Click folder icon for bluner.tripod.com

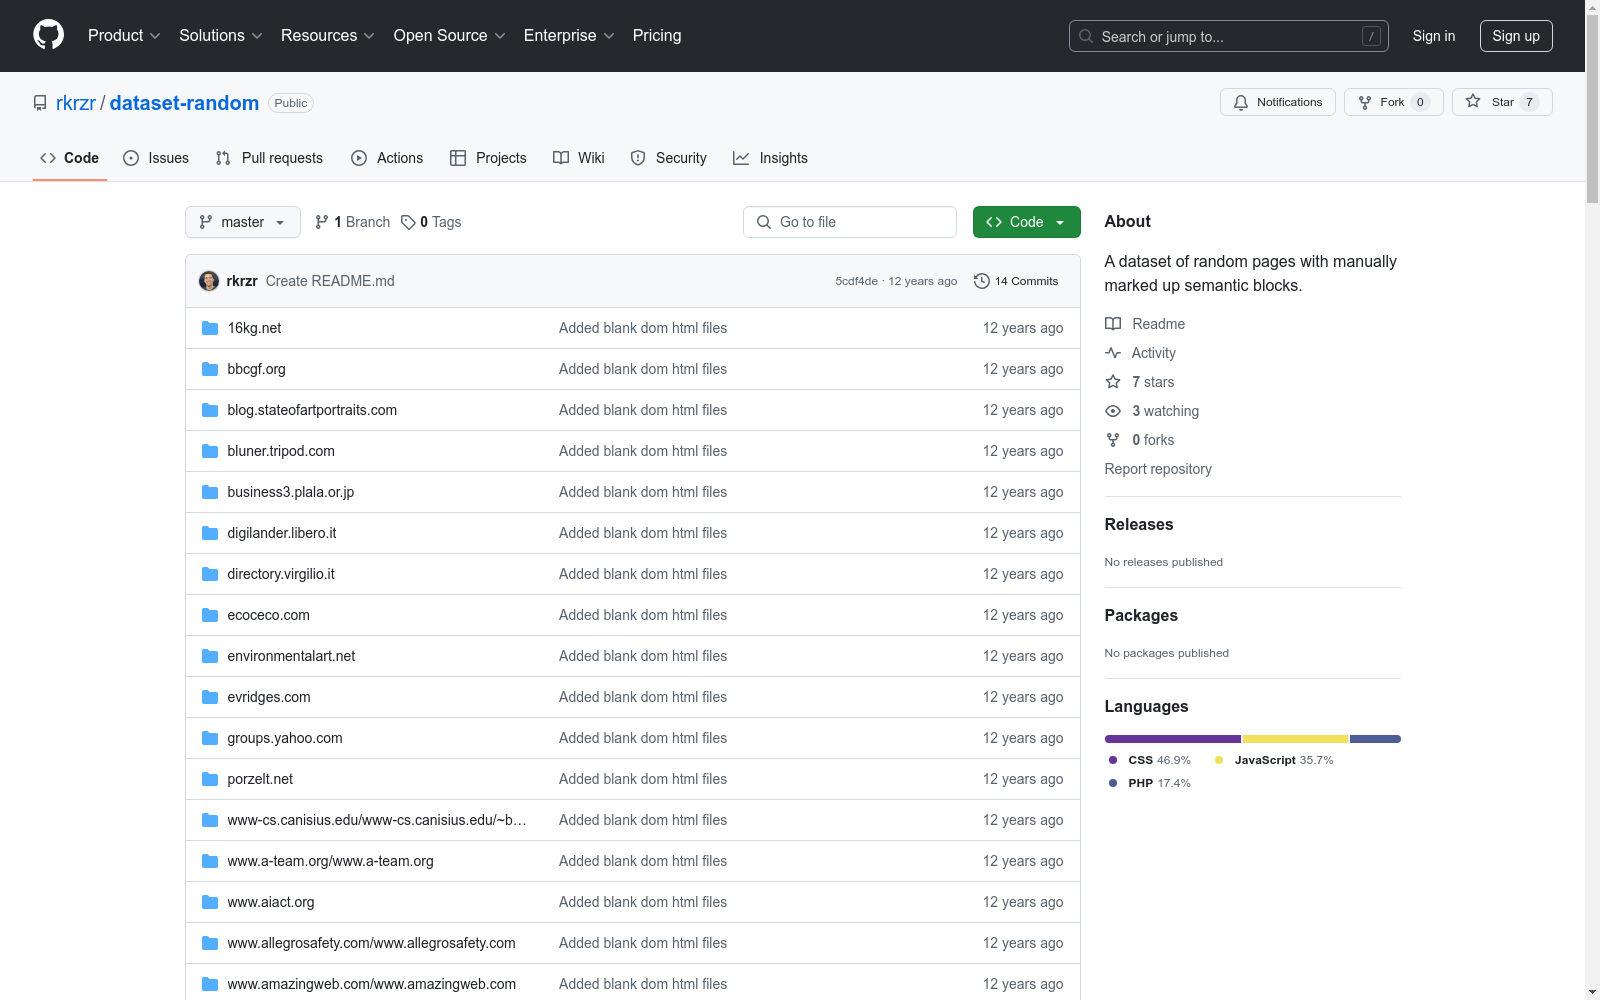pos(210,451)
